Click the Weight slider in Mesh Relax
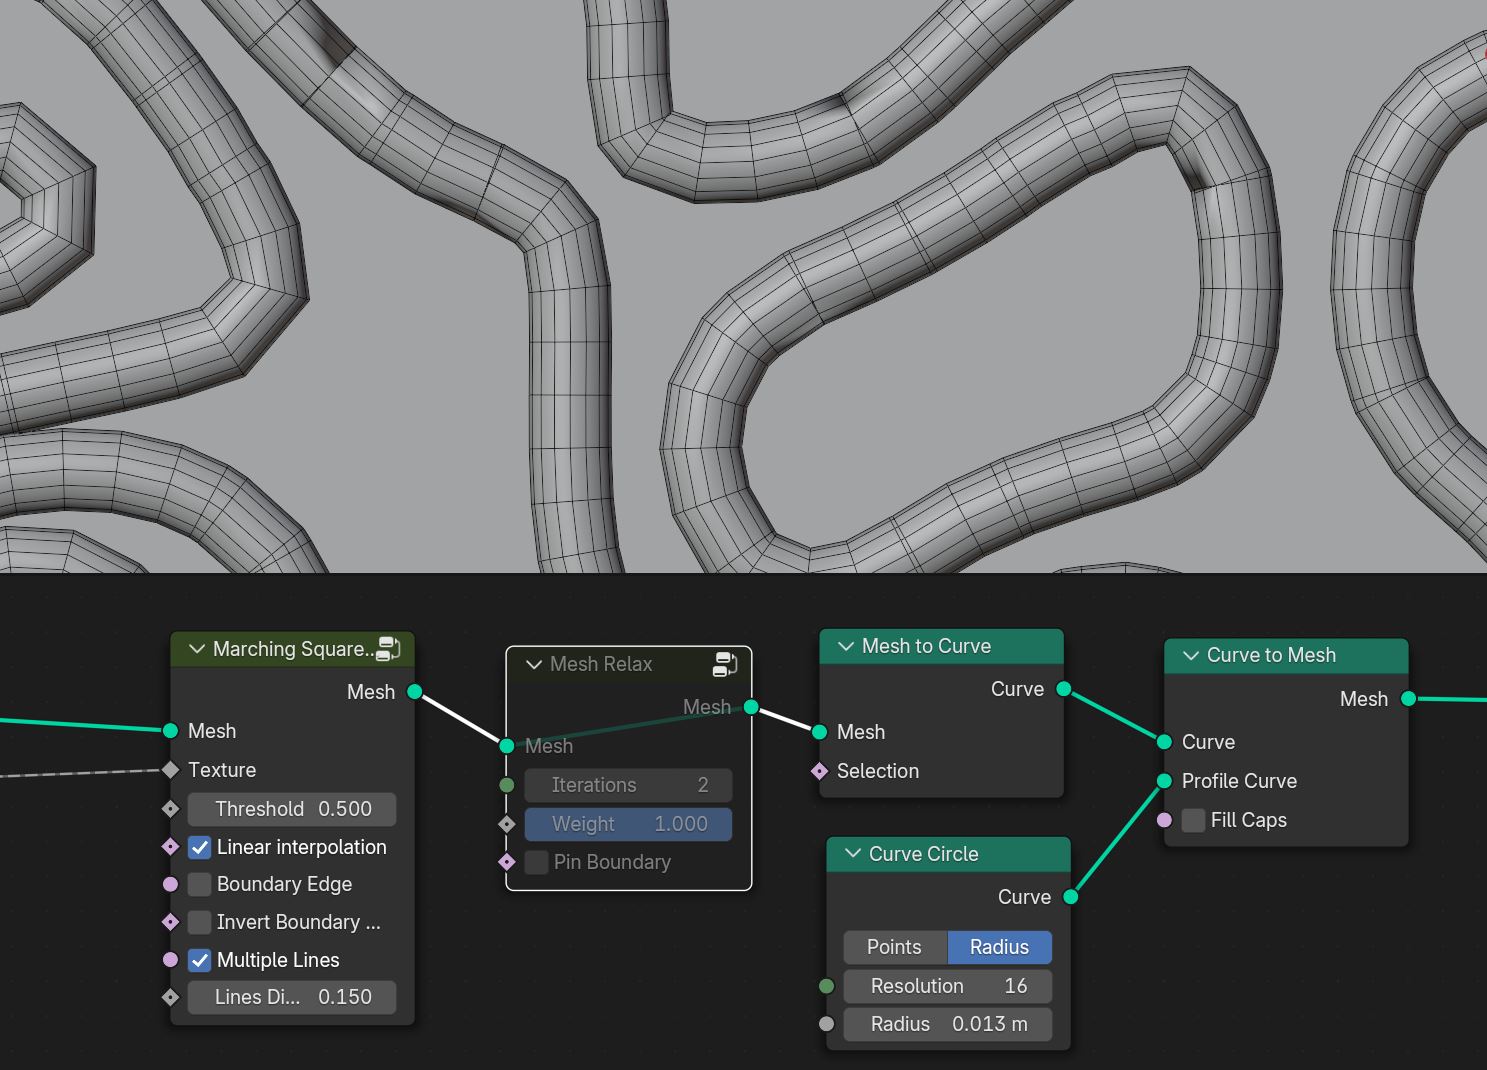Image resolution: width=1487 pixels, height=1070 pixels. click(x=628, y=824)
